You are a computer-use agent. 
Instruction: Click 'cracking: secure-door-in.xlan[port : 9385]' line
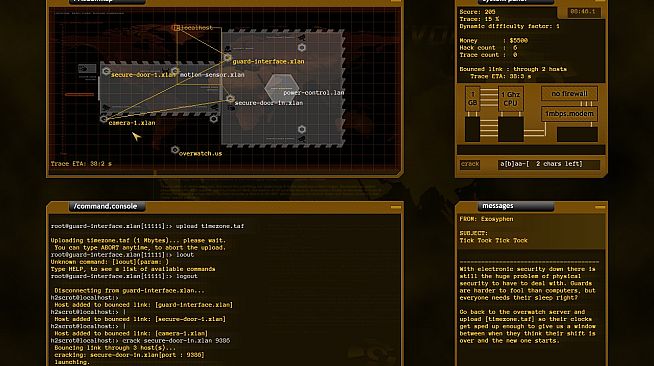click(x=129, y=355)
